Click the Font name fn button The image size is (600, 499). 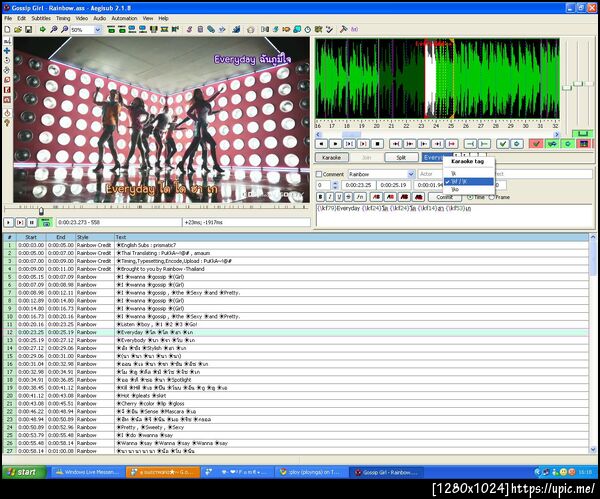pos(360,197)
